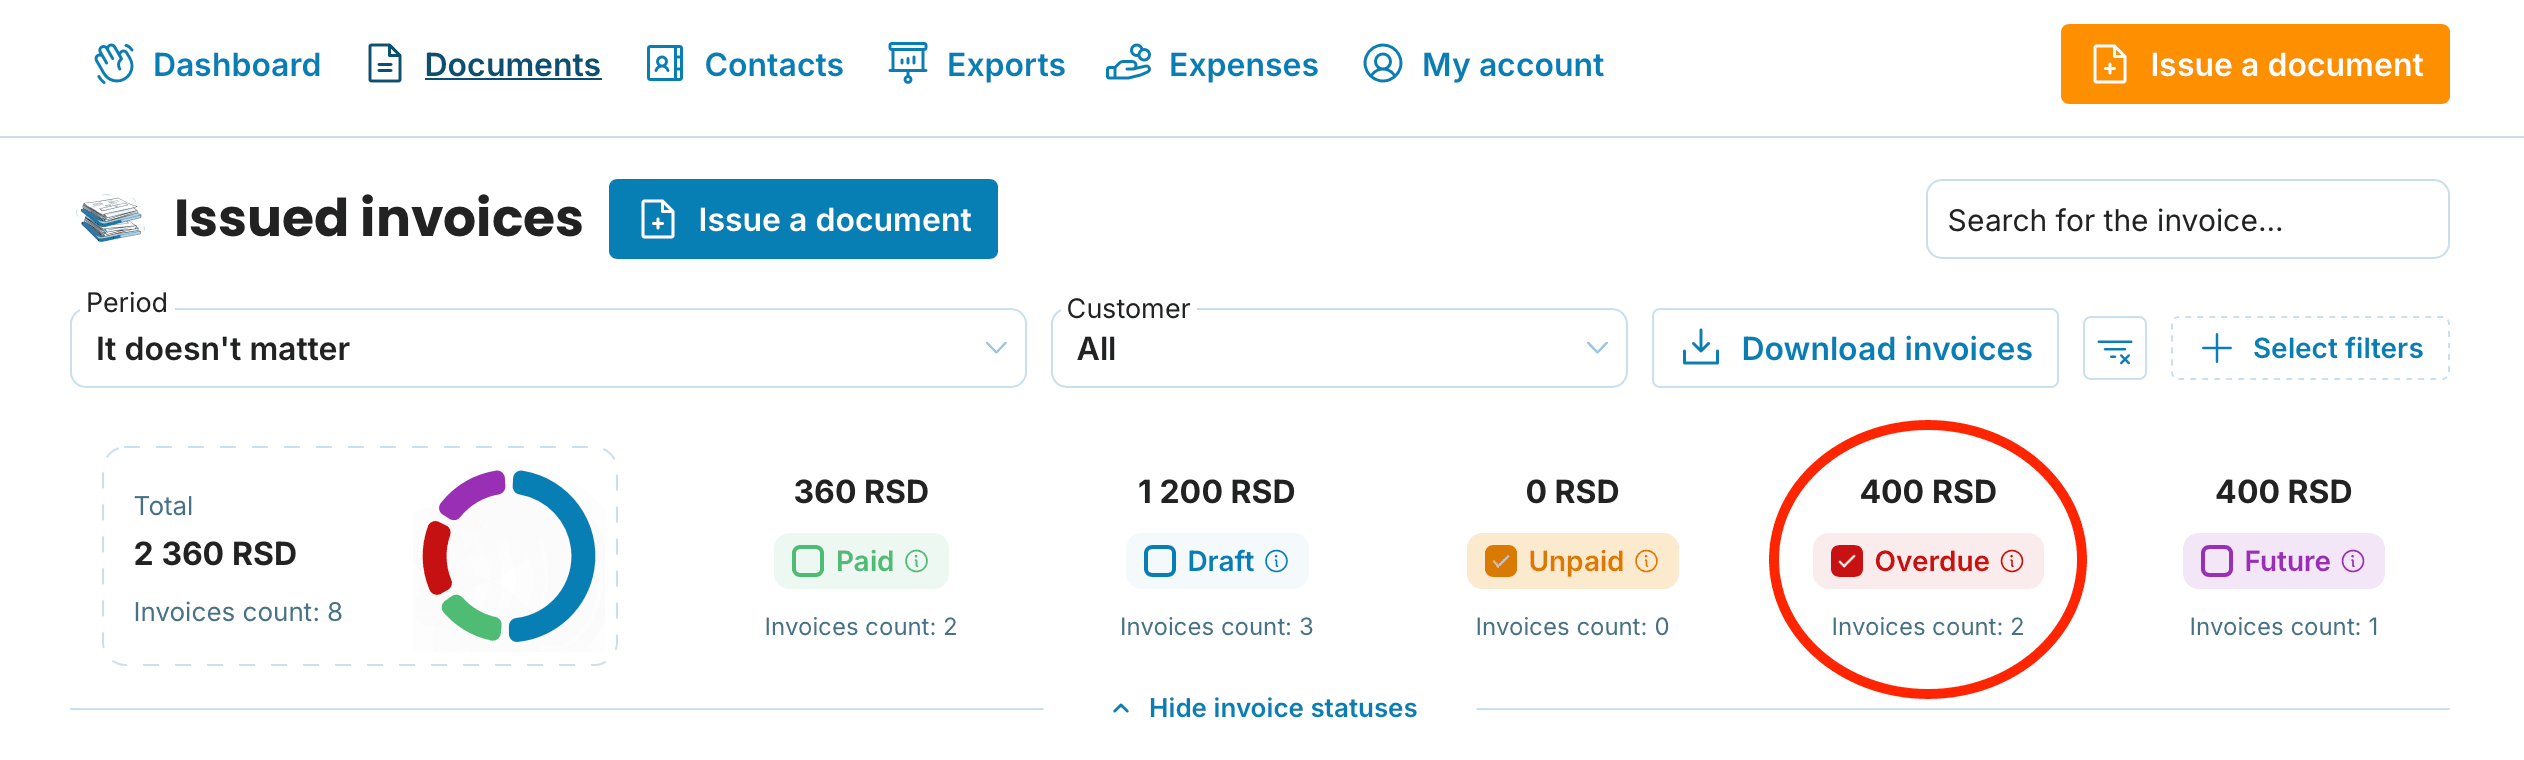Click the Expenses hand-with-coins icon
This screenshot has width=2524, height=760.
coord(1129,63)
